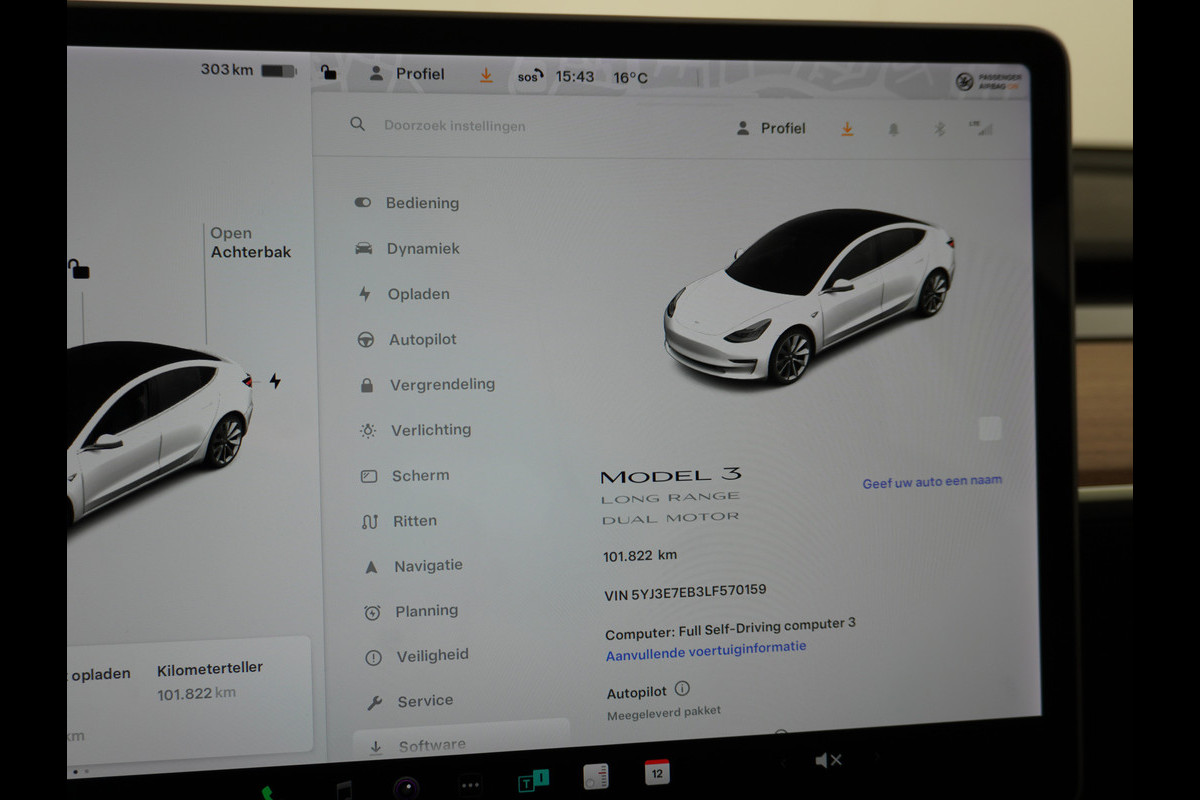Viewport: 1200px width, 800px height.
Task: Click orange download icon in settings header
Action: click(847, 128)
